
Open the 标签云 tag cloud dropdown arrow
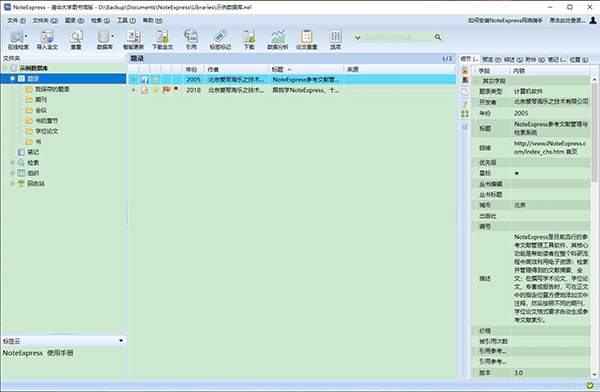(x=121, y=340)
